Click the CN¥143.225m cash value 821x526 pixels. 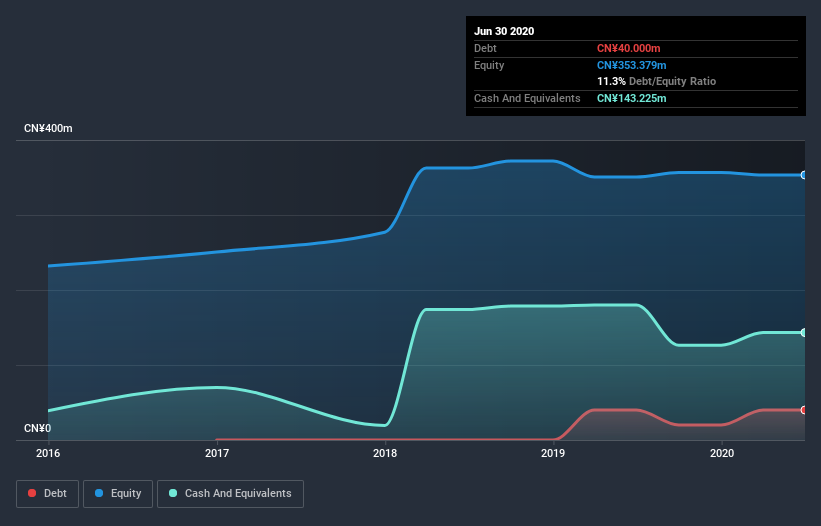point(631,98)
